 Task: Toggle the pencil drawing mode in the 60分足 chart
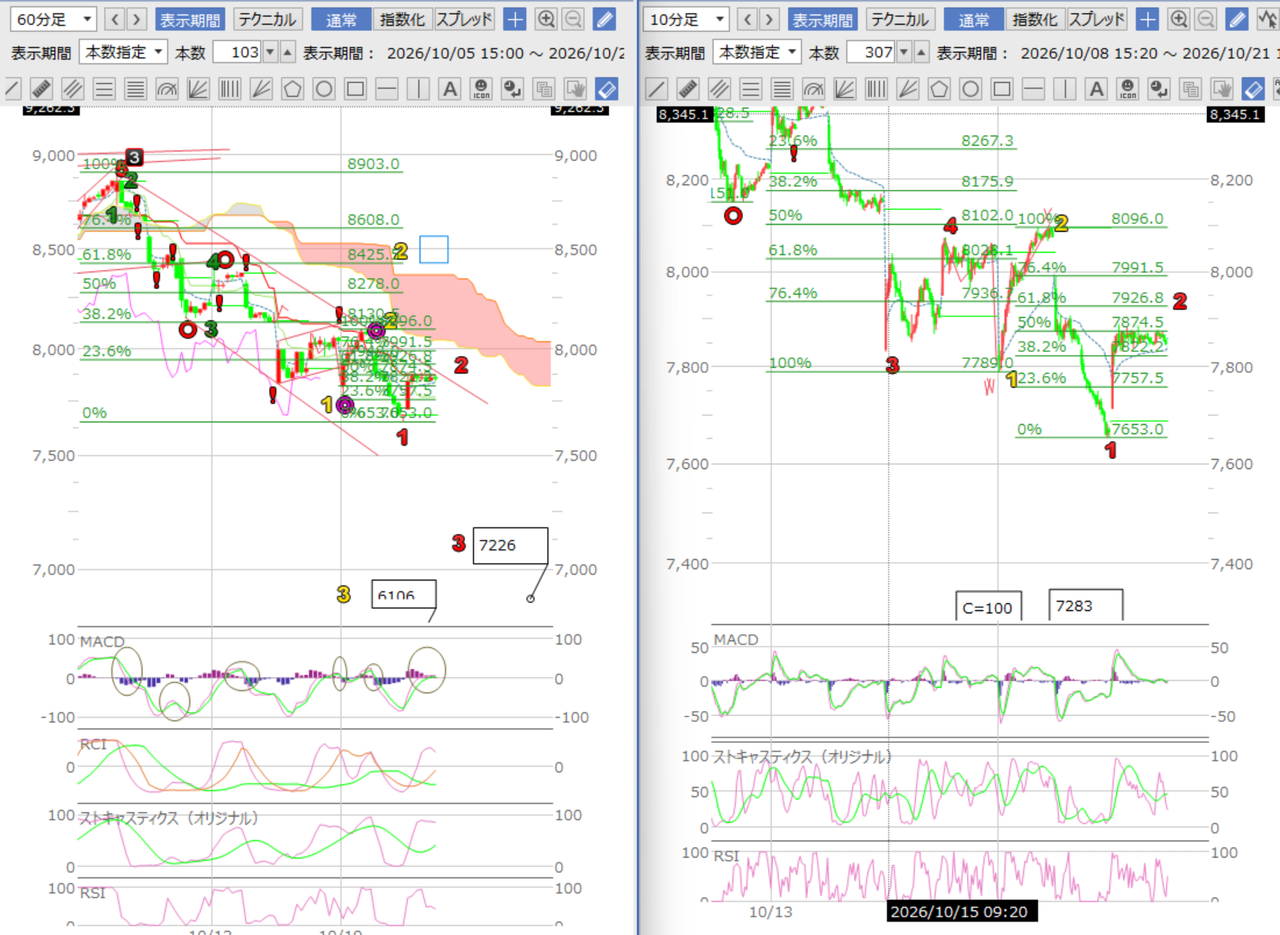click(604, 19)
